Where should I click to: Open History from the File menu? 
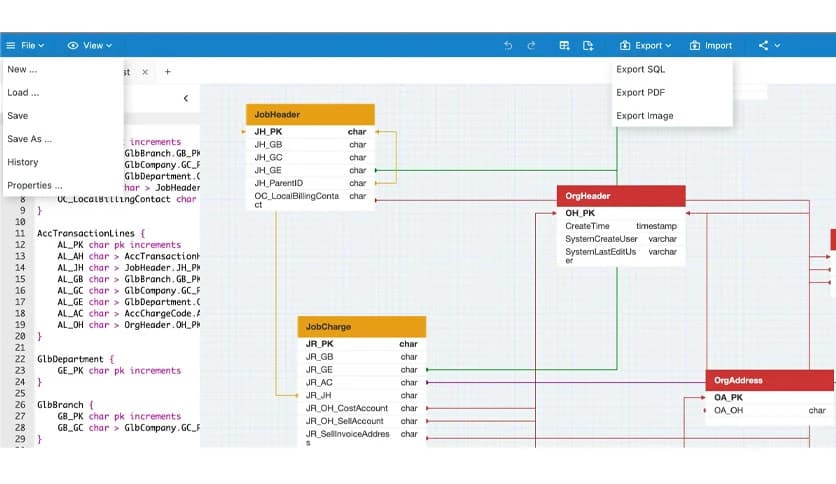click(x=23, y=162)
